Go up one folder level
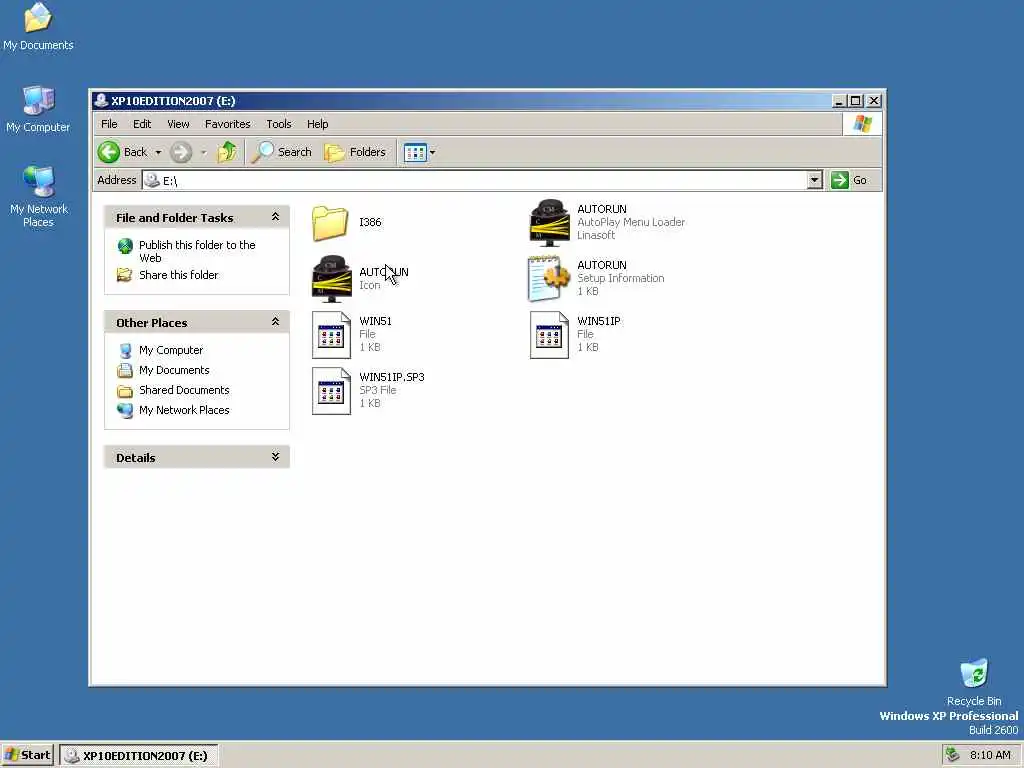The height and width of the screenshot is (768, 1024). point(227,152)
